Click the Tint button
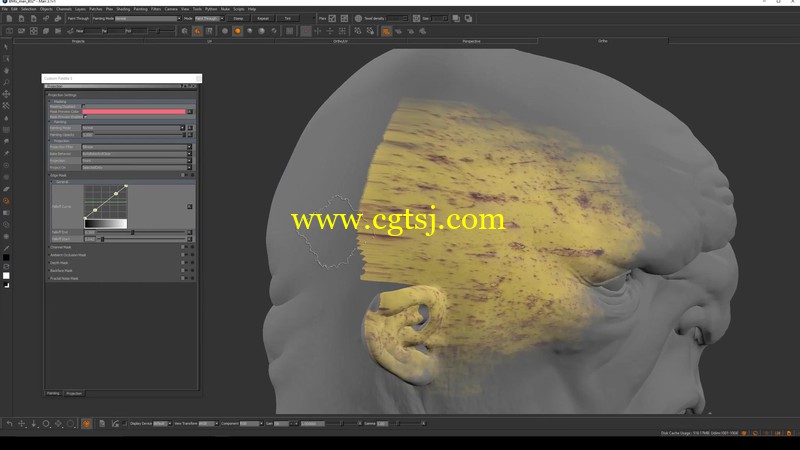This screenshot has height=450, width=800. [287, 18]
